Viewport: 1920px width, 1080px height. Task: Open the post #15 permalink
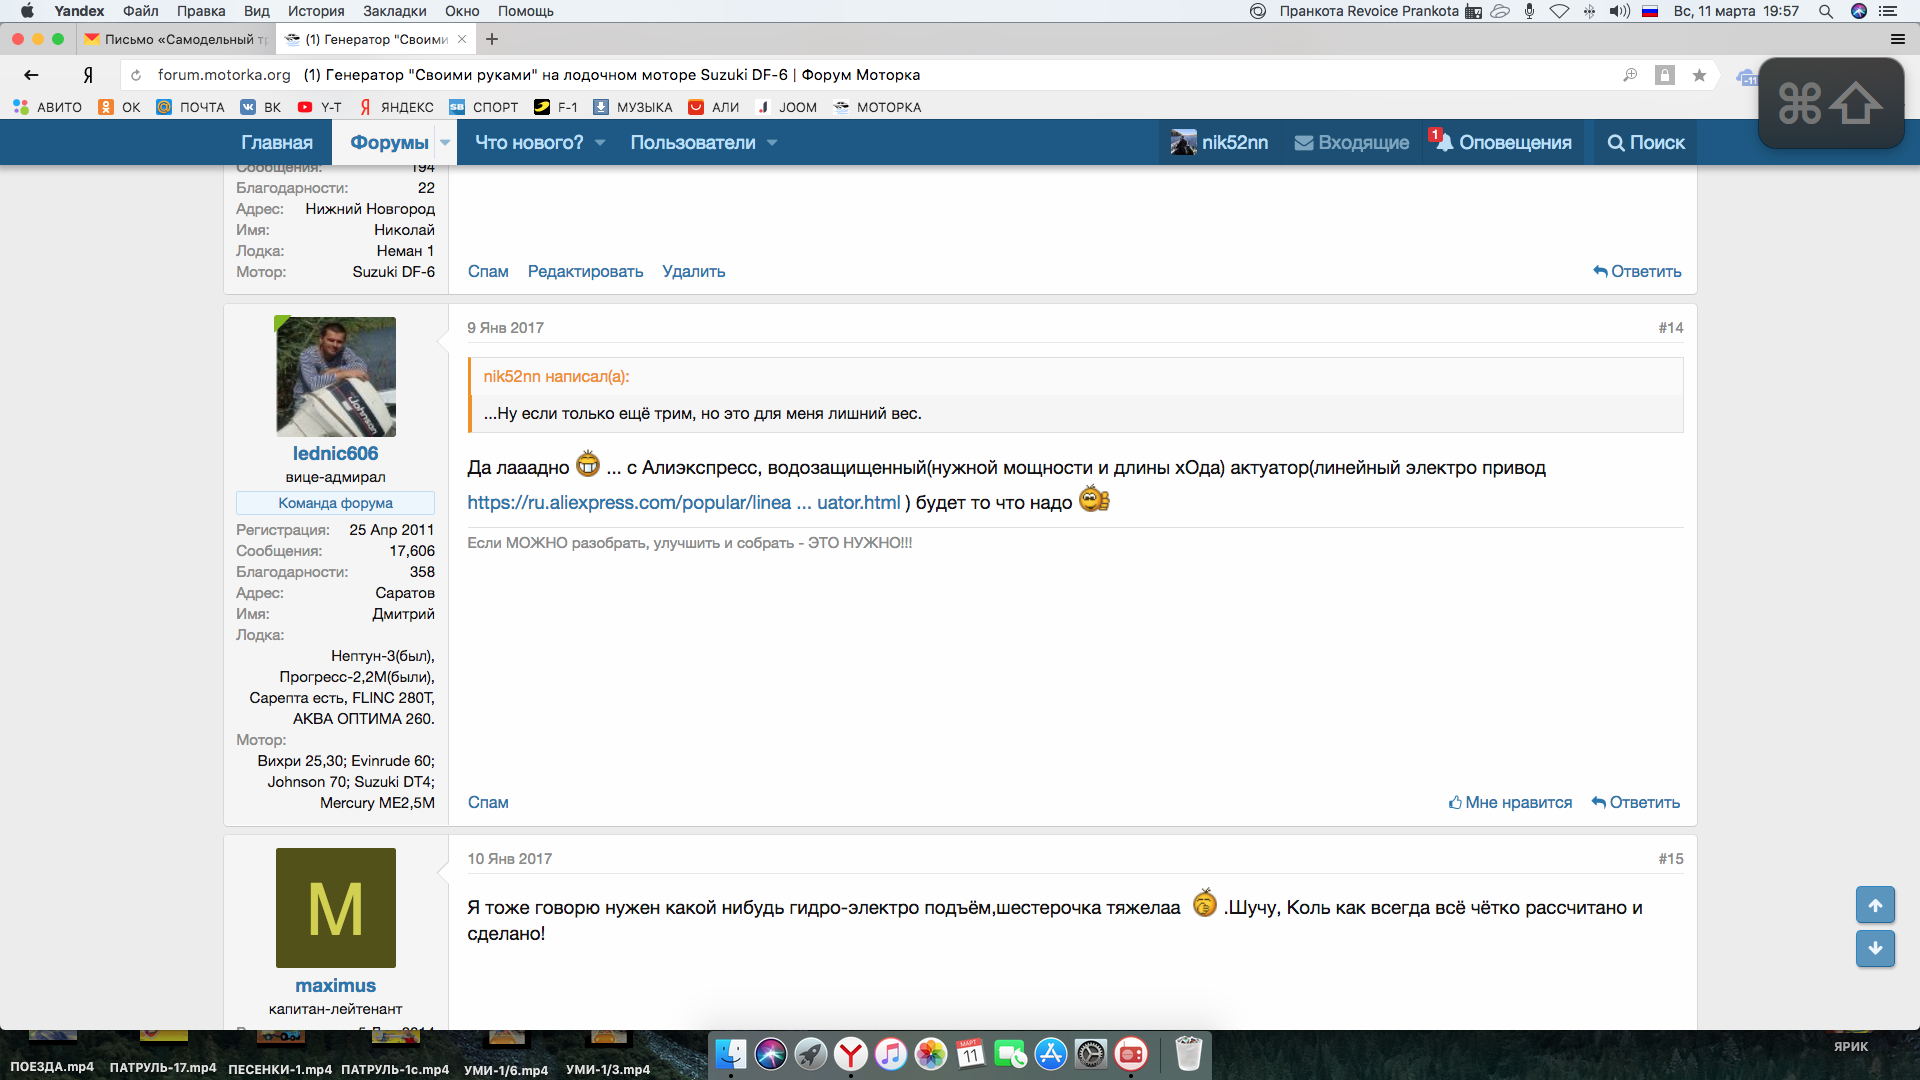coord(1671,859)
